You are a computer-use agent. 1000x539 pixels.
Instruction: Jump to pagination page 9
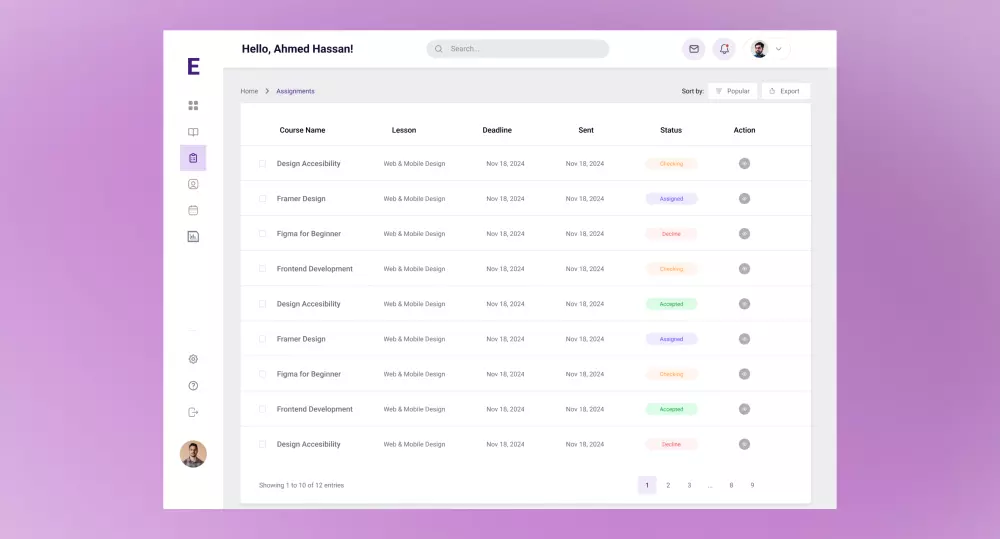[x=753, y=485]
